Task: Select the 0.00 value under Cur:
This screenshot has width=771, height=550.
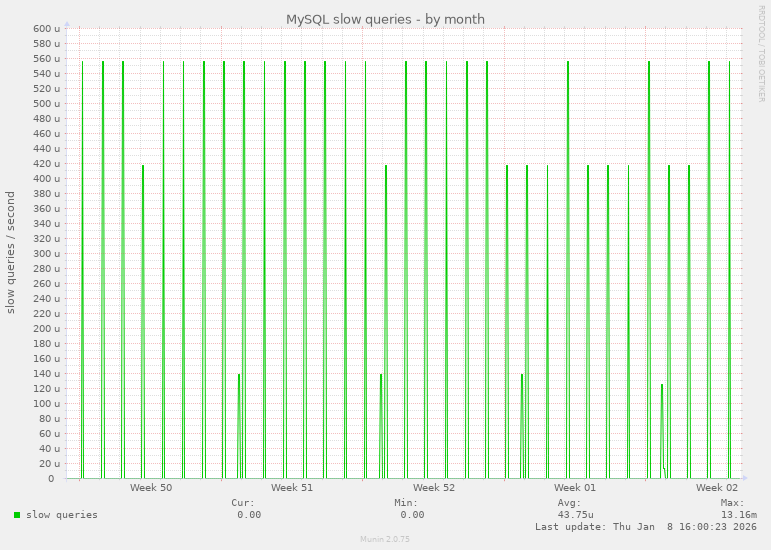Action: (x=249, y=515)
